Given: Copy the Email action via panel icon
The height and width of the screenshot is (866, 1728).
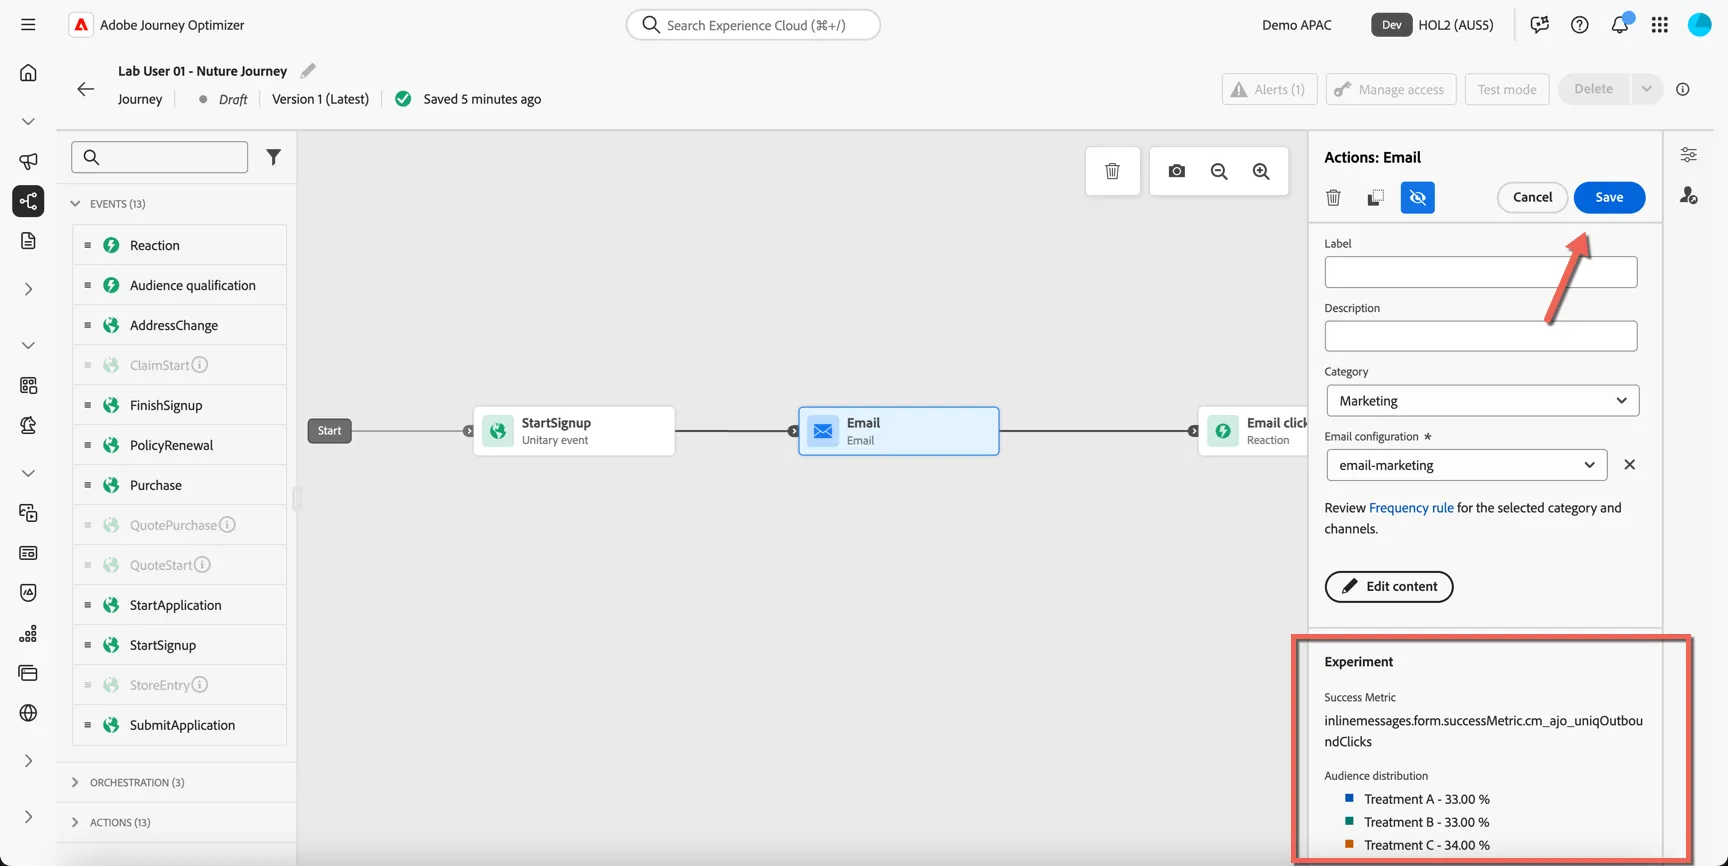Looking at the screenshot, I should click(1375, 197).
